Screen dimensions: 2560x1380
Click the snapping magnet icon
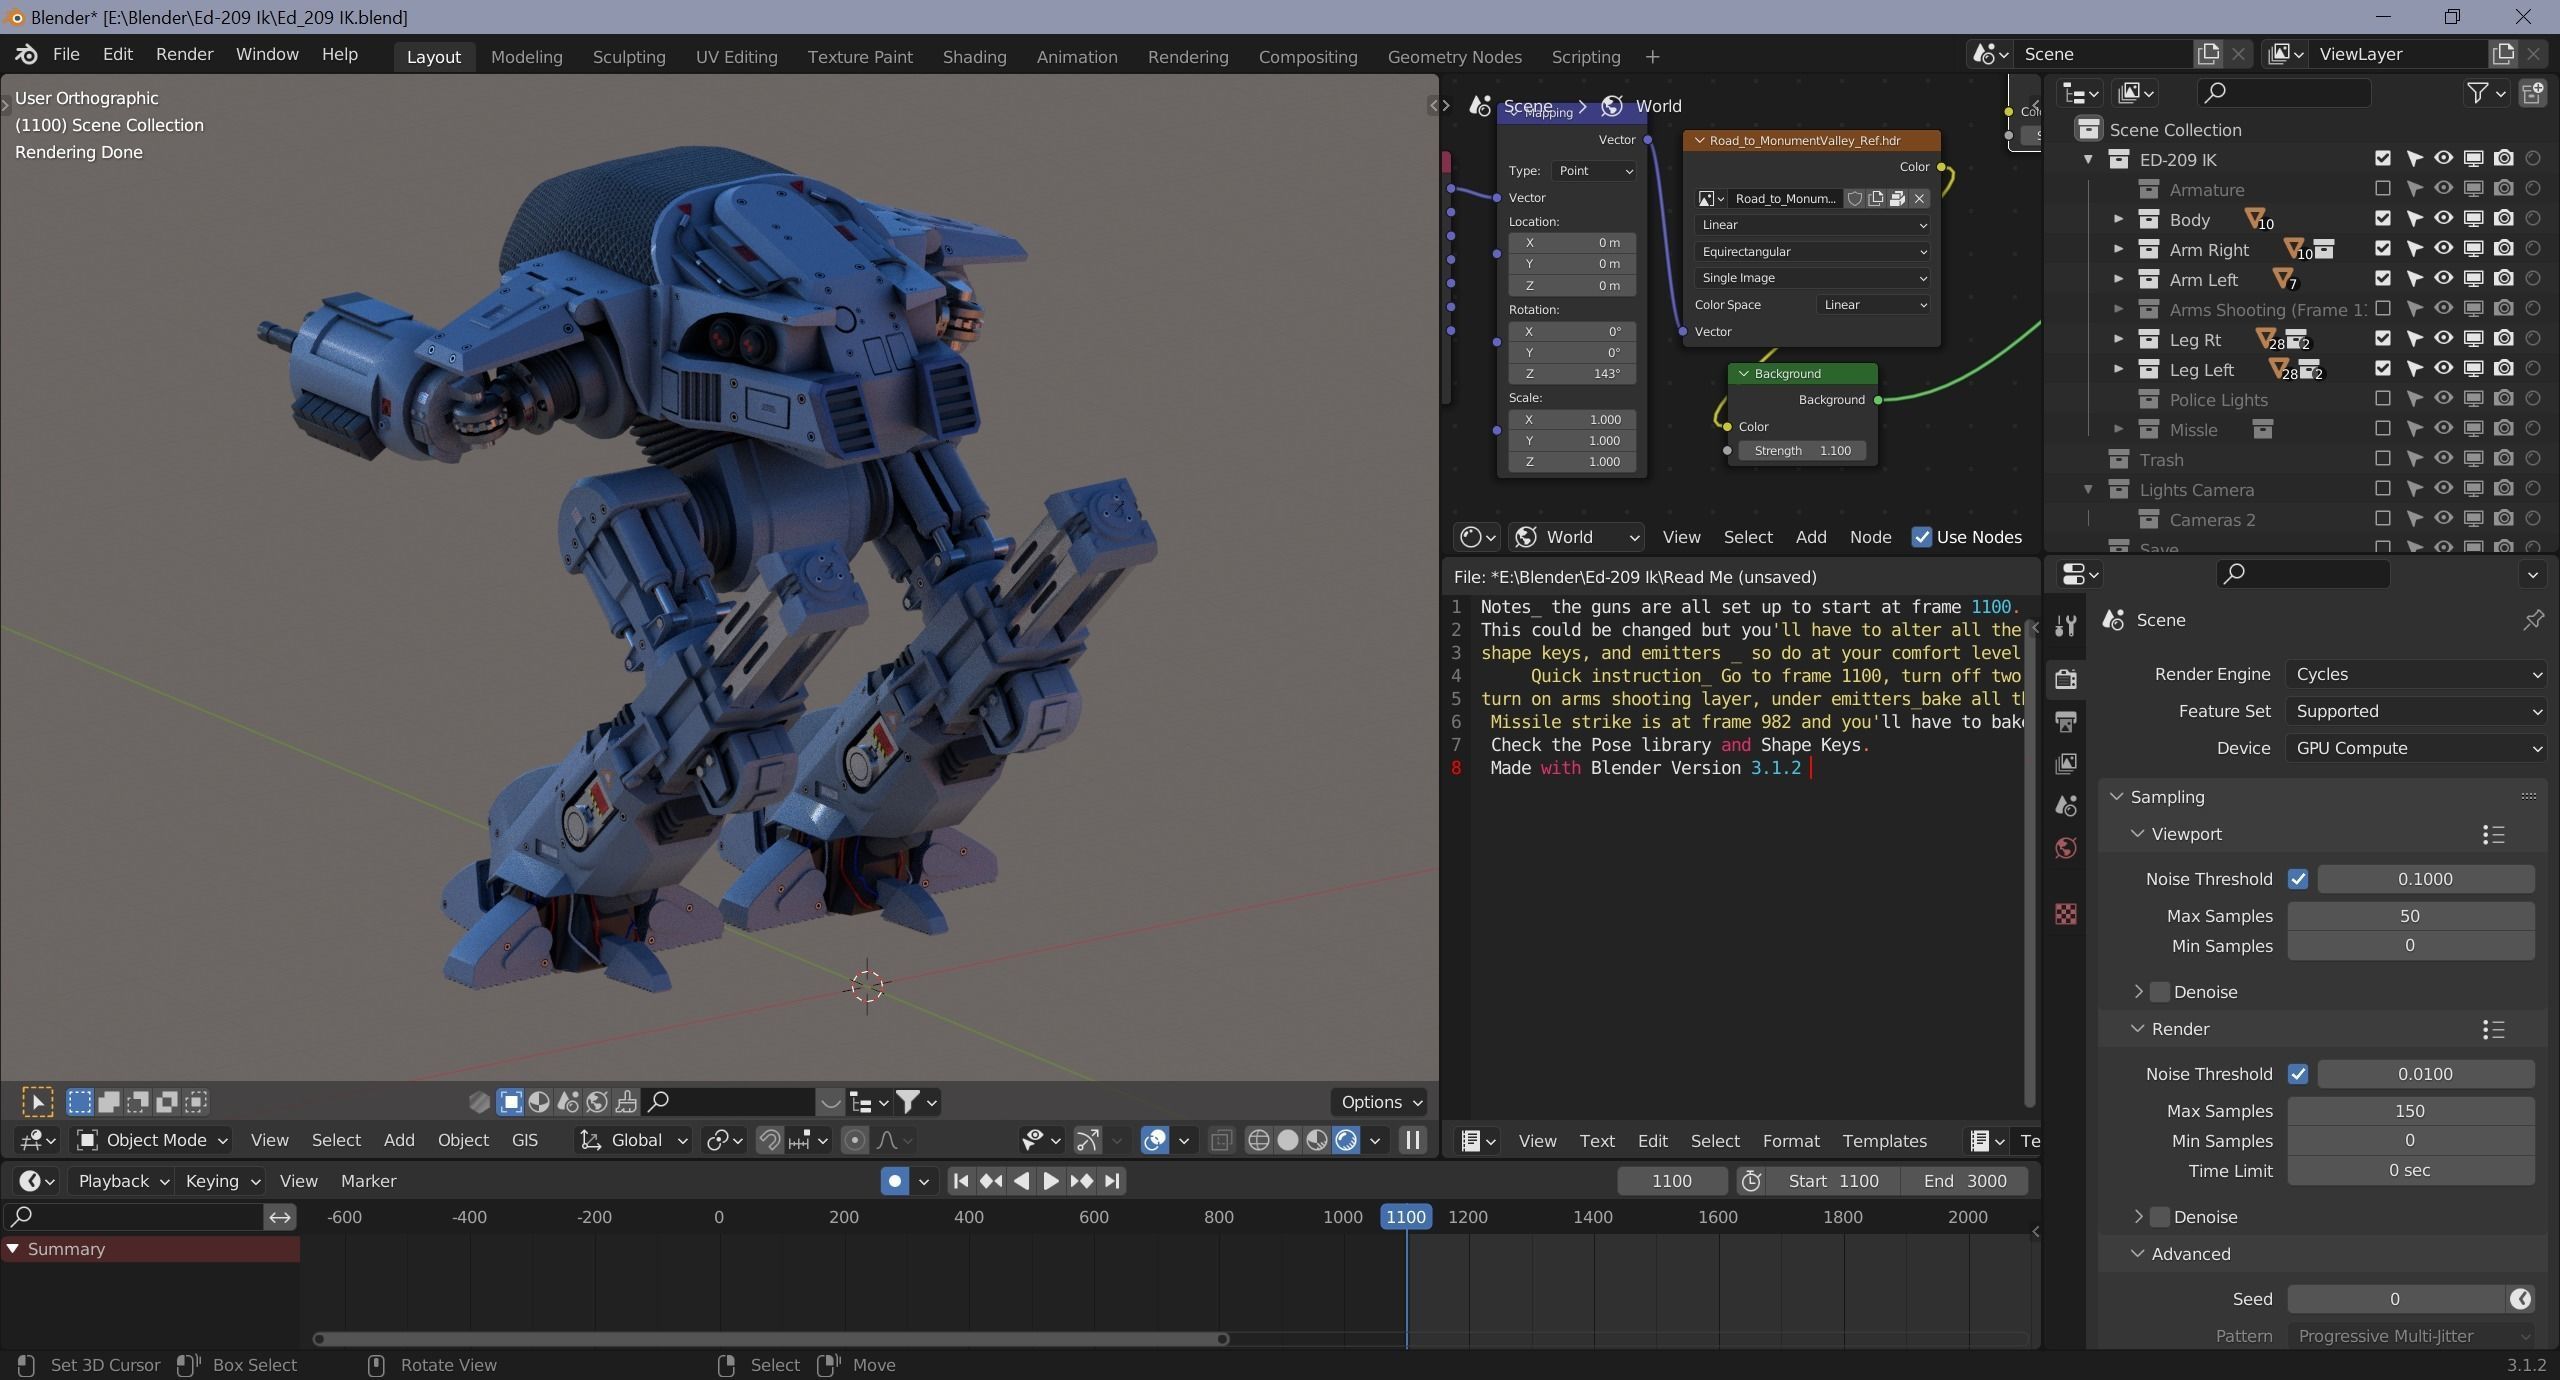pyautogui.click(x=769, y=1140)
